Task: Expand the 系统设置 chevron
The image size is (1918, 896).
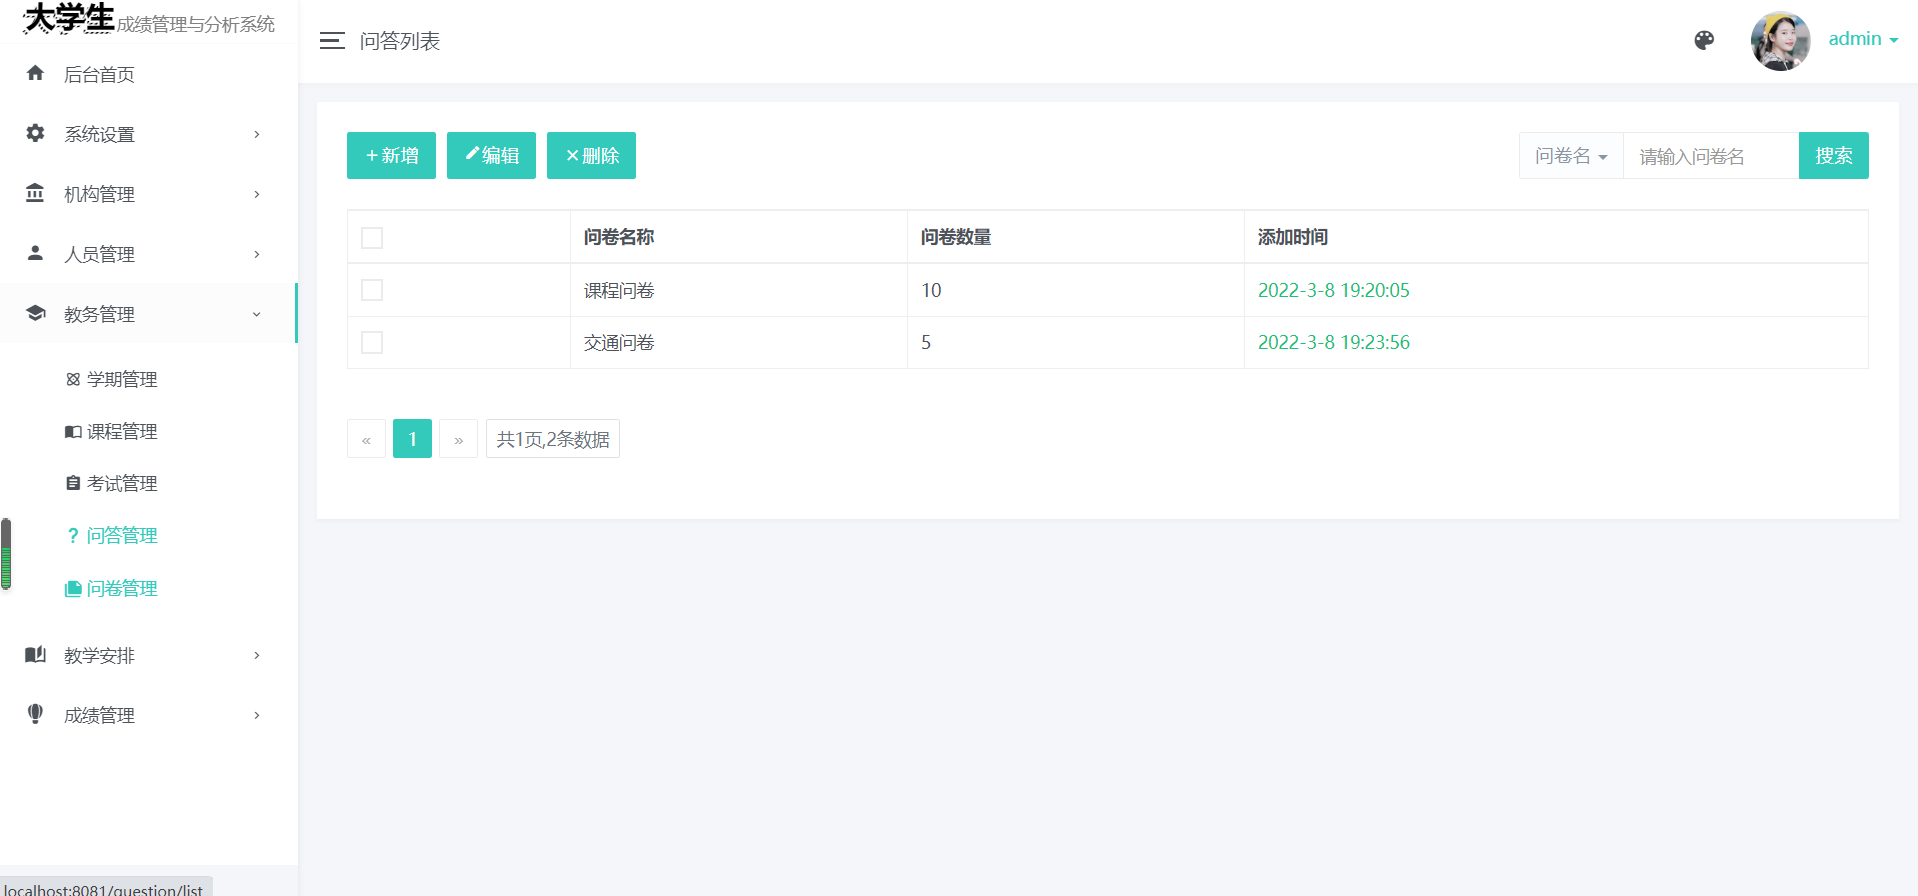Action: click(257, 134)
